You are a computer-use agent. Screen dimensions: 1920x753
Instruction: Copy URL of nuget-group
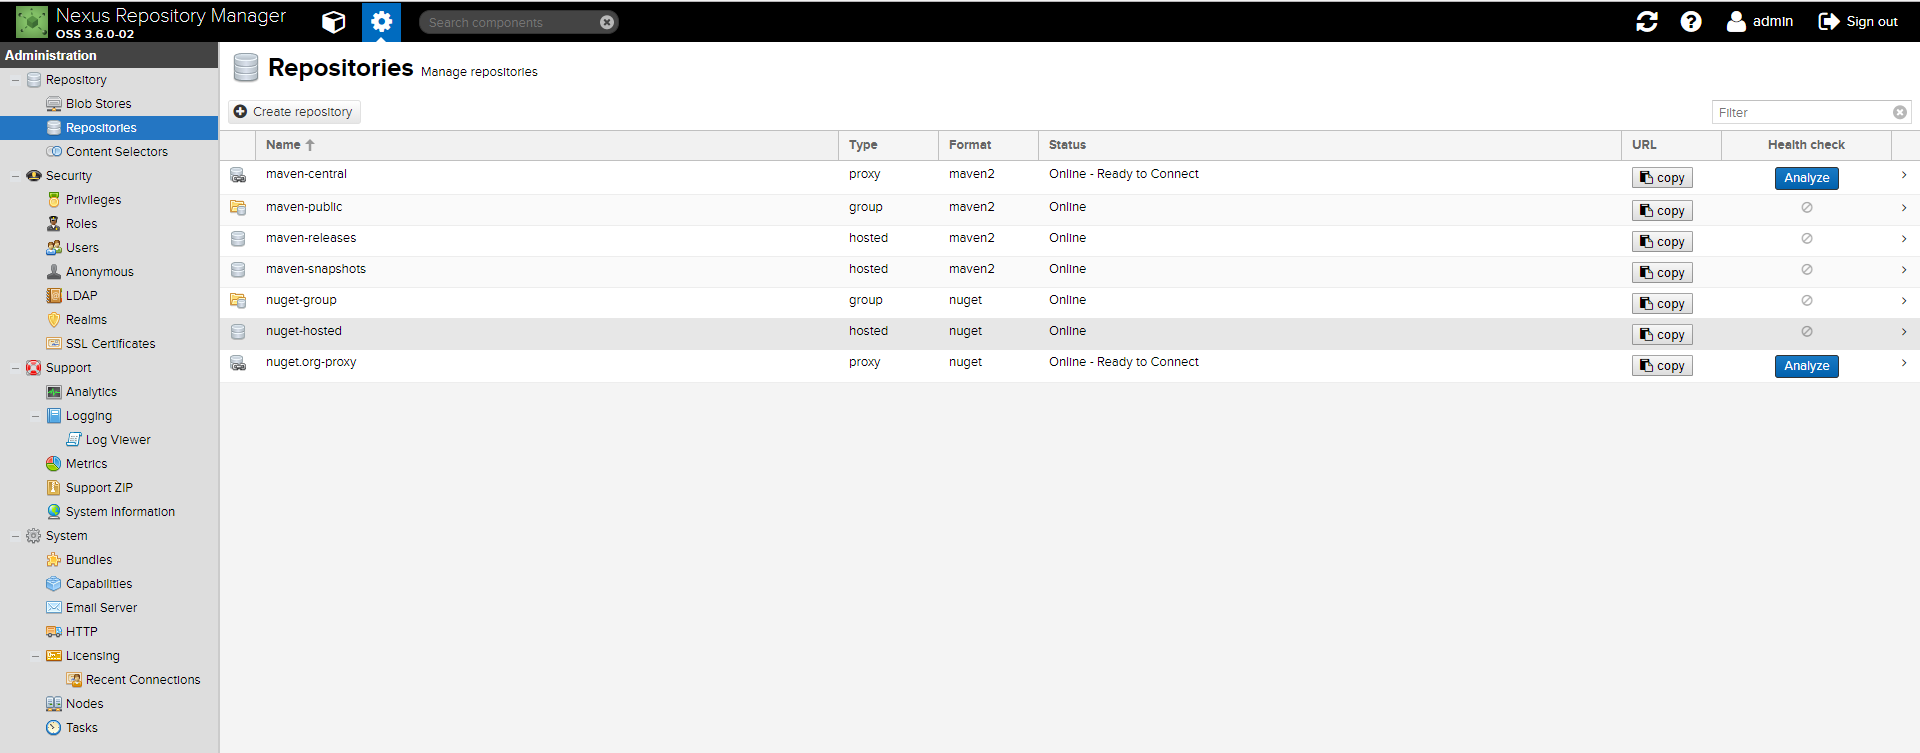[1662, 304]
